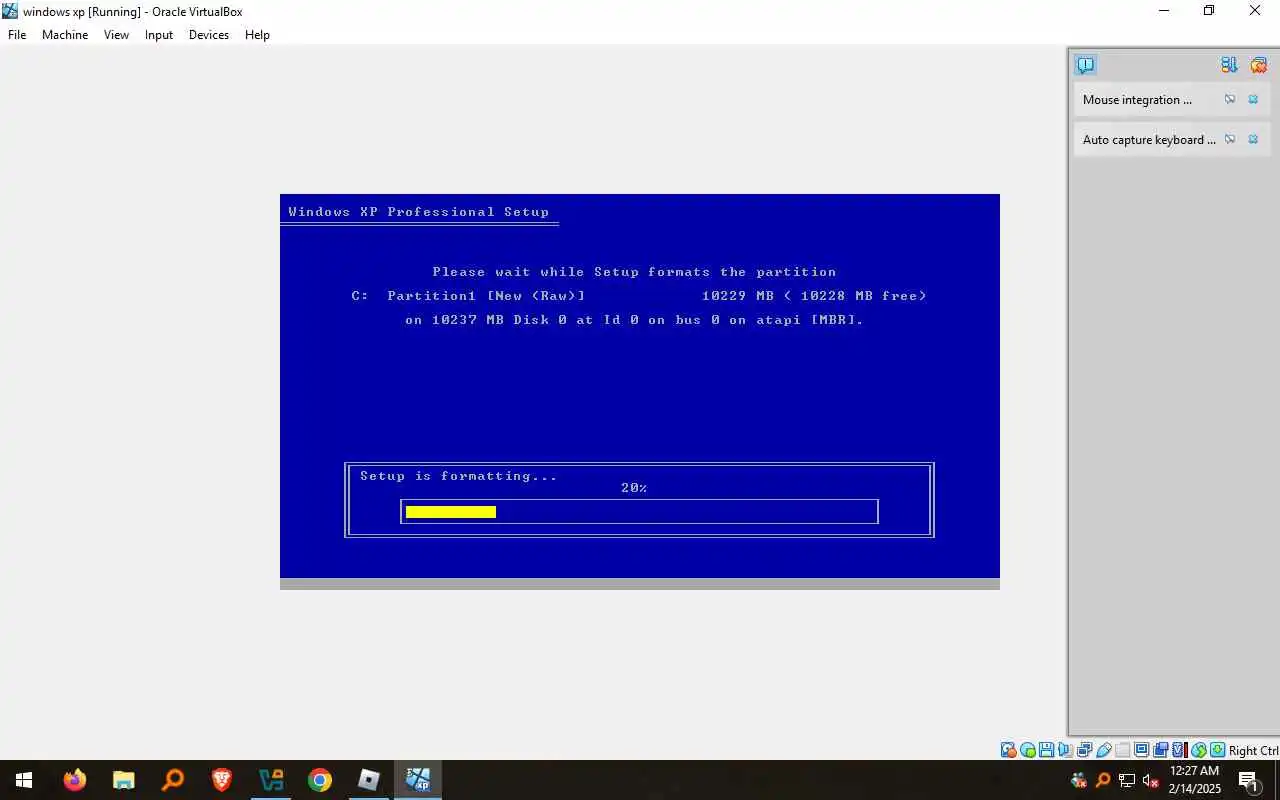
Task: Dismiss the Auto capture keyboard notification
Action: point(1253,140)
